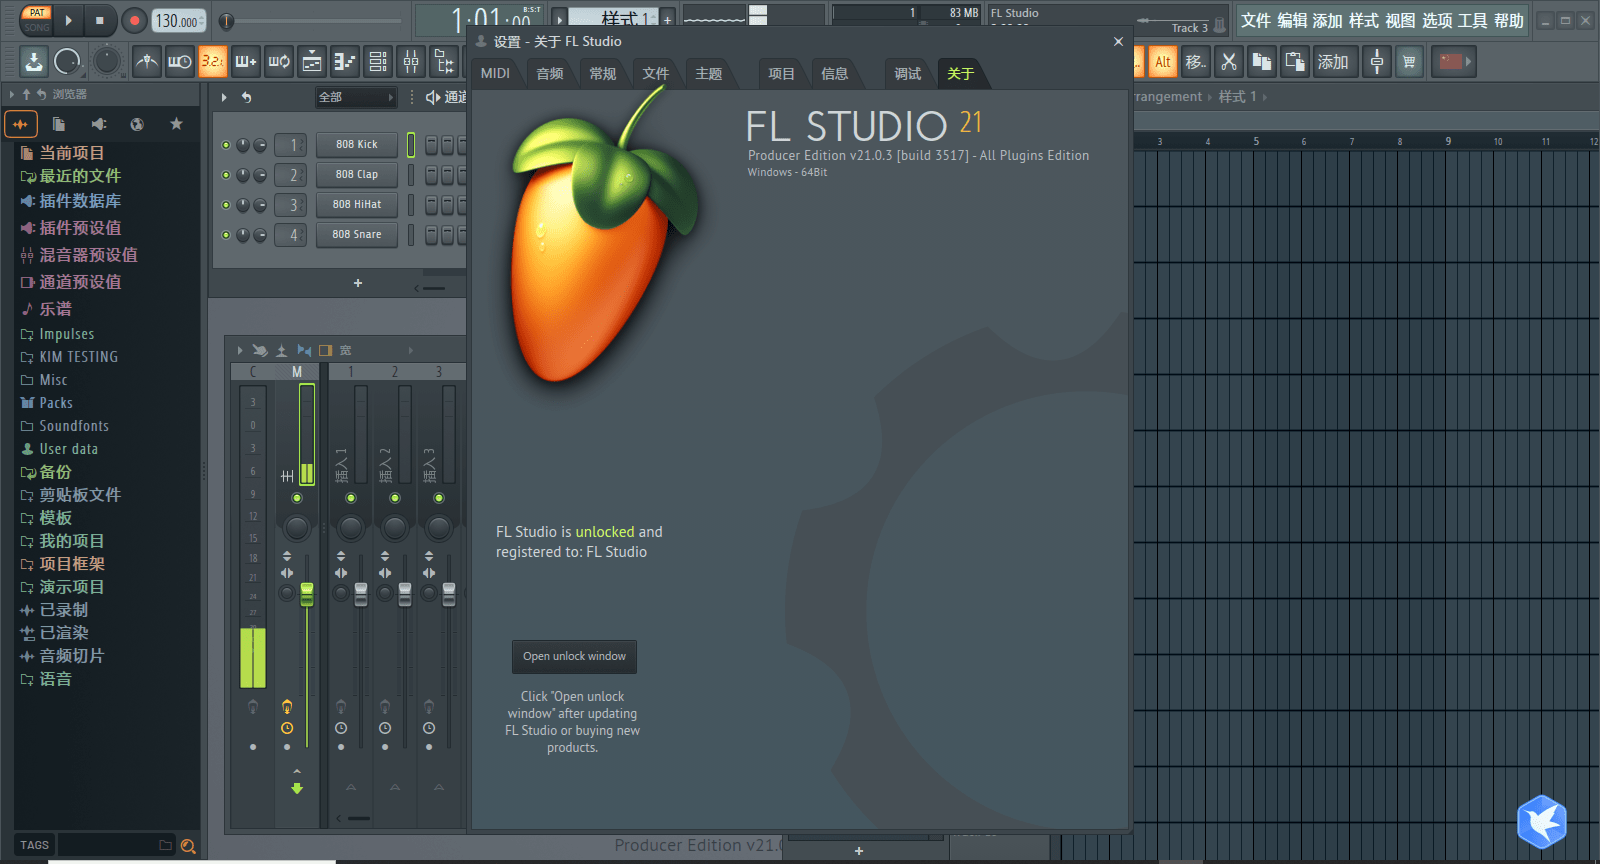Click the Play button in transport
The height and width of the screenshot is (864, 1600).
tap(68, 20)
